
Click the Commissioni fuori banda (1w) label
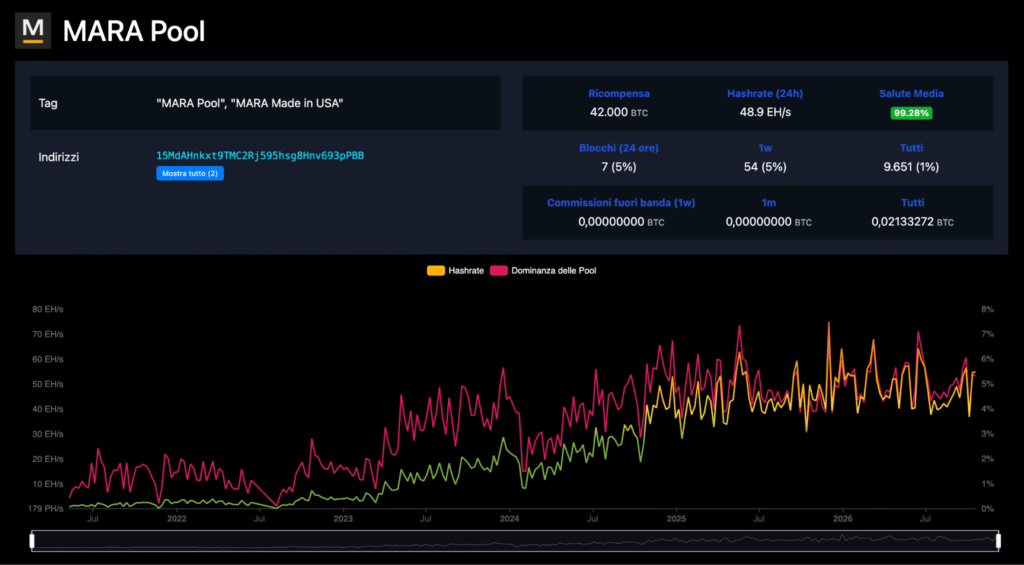[x=621, y=203]
